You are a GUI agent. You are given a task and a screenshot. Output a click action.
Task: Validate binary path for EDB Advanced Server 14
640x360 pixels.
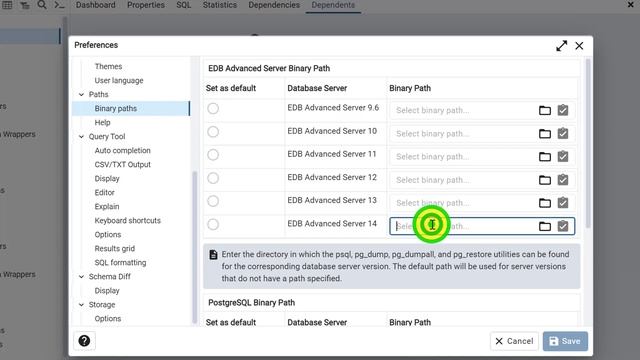(563, 226)
